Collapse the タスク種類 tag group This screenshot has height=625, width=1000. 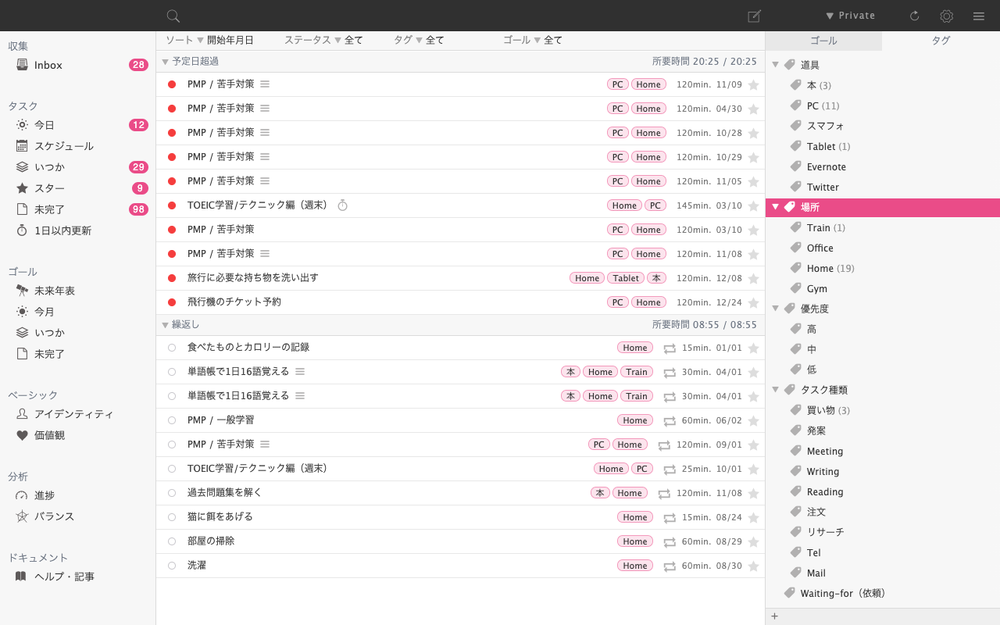[776, 389]
